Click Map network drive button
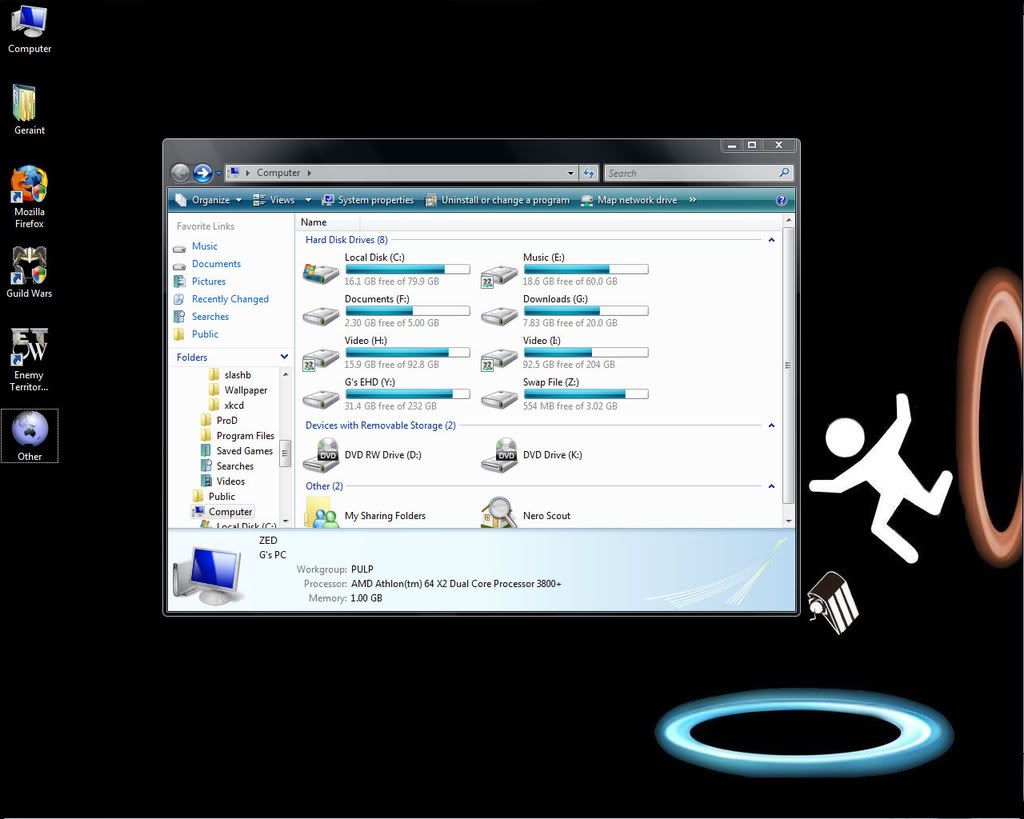The width and height of the screenshot is (1024, 819). 629,200
